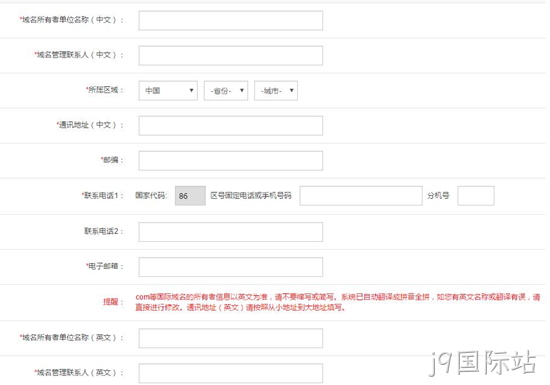Click the 通讯地址（中文） address field
The image size is (550, 385).
tap(230, 126)
